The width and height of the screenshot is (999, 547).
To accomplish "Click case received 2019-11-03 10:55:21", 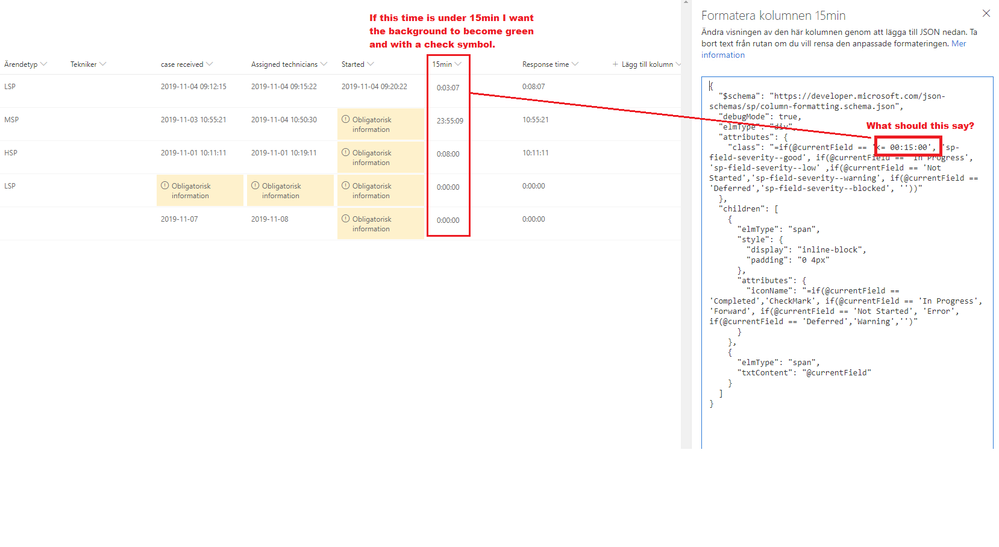I will [193, 120].
